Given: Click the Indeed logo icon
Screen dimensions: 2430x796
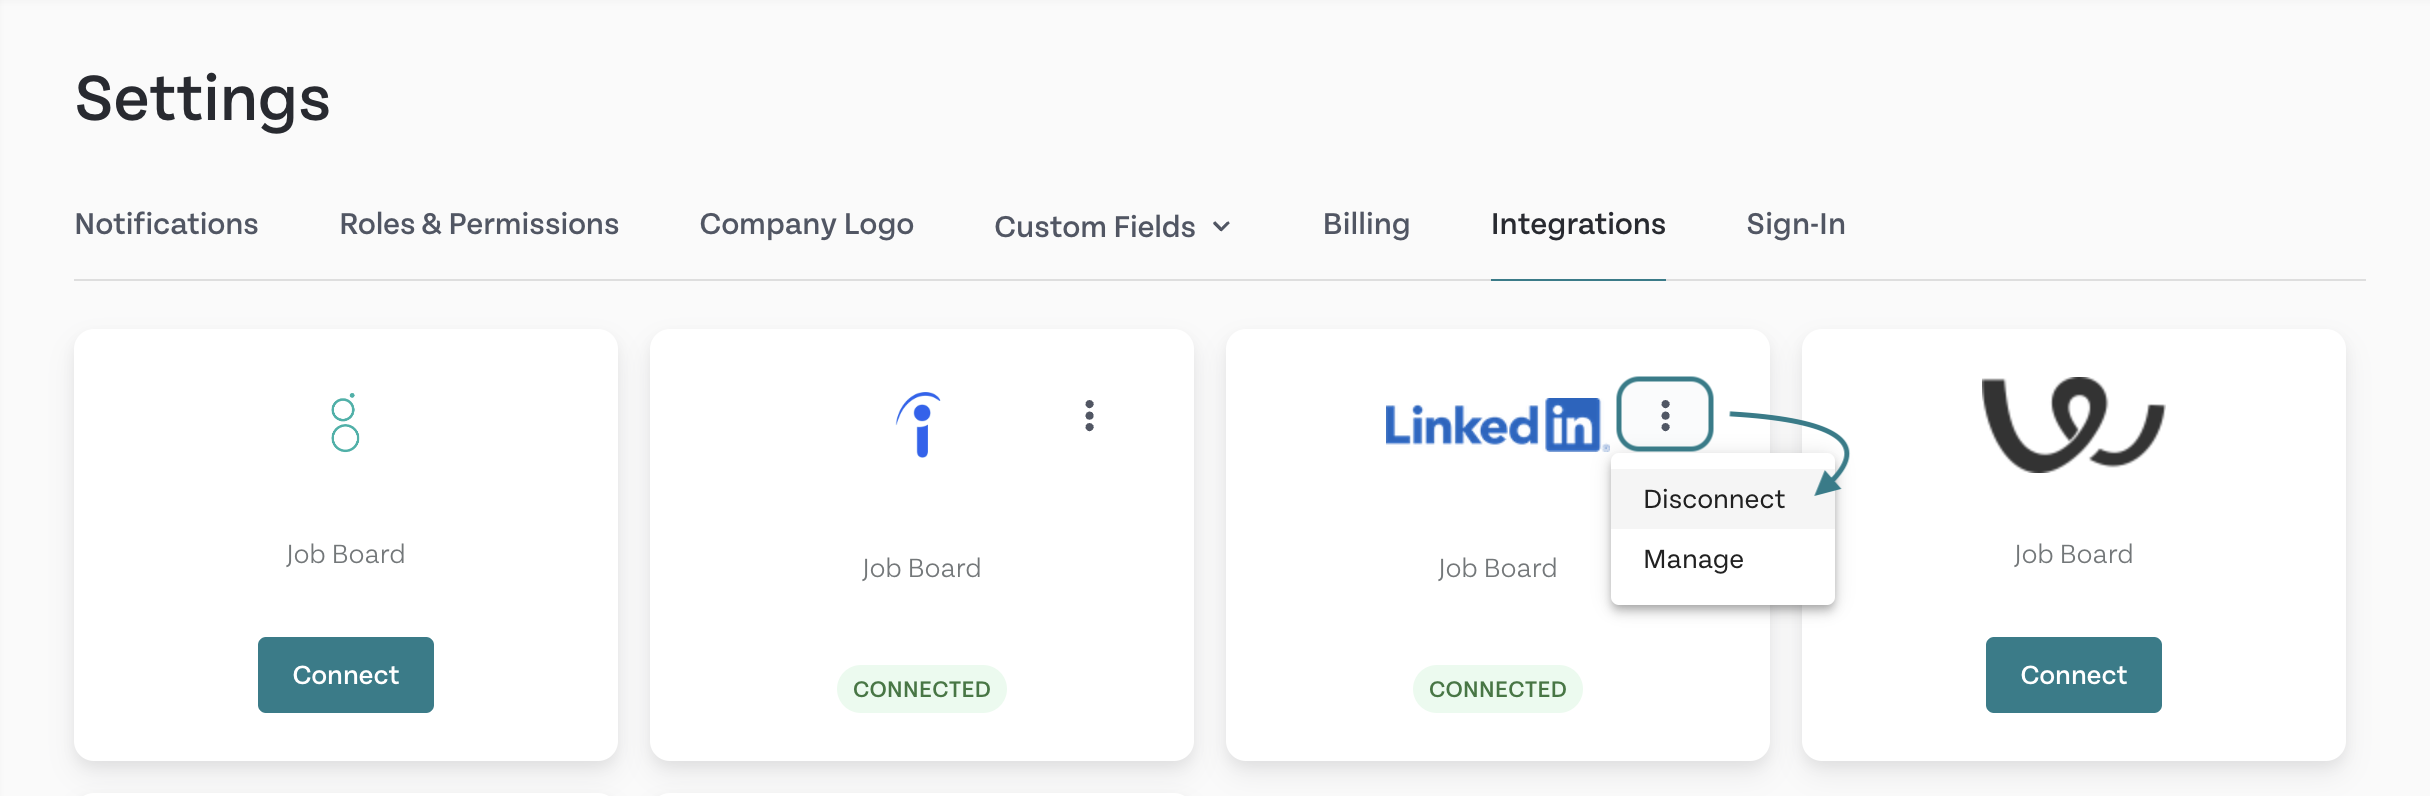Looking at the screenshot, I should 920,425.
